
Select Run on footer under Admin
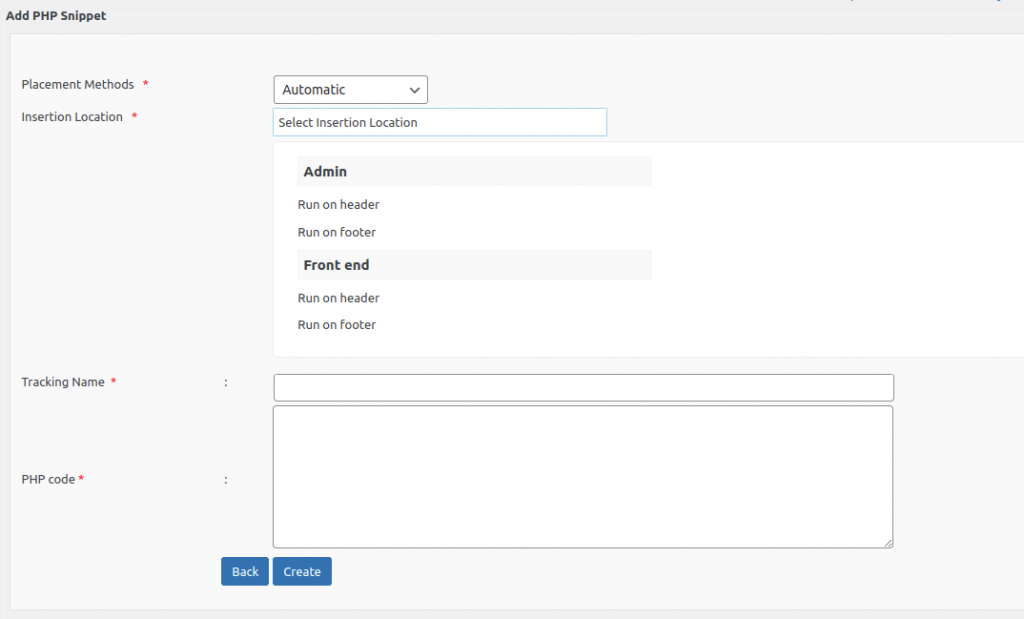337,231
